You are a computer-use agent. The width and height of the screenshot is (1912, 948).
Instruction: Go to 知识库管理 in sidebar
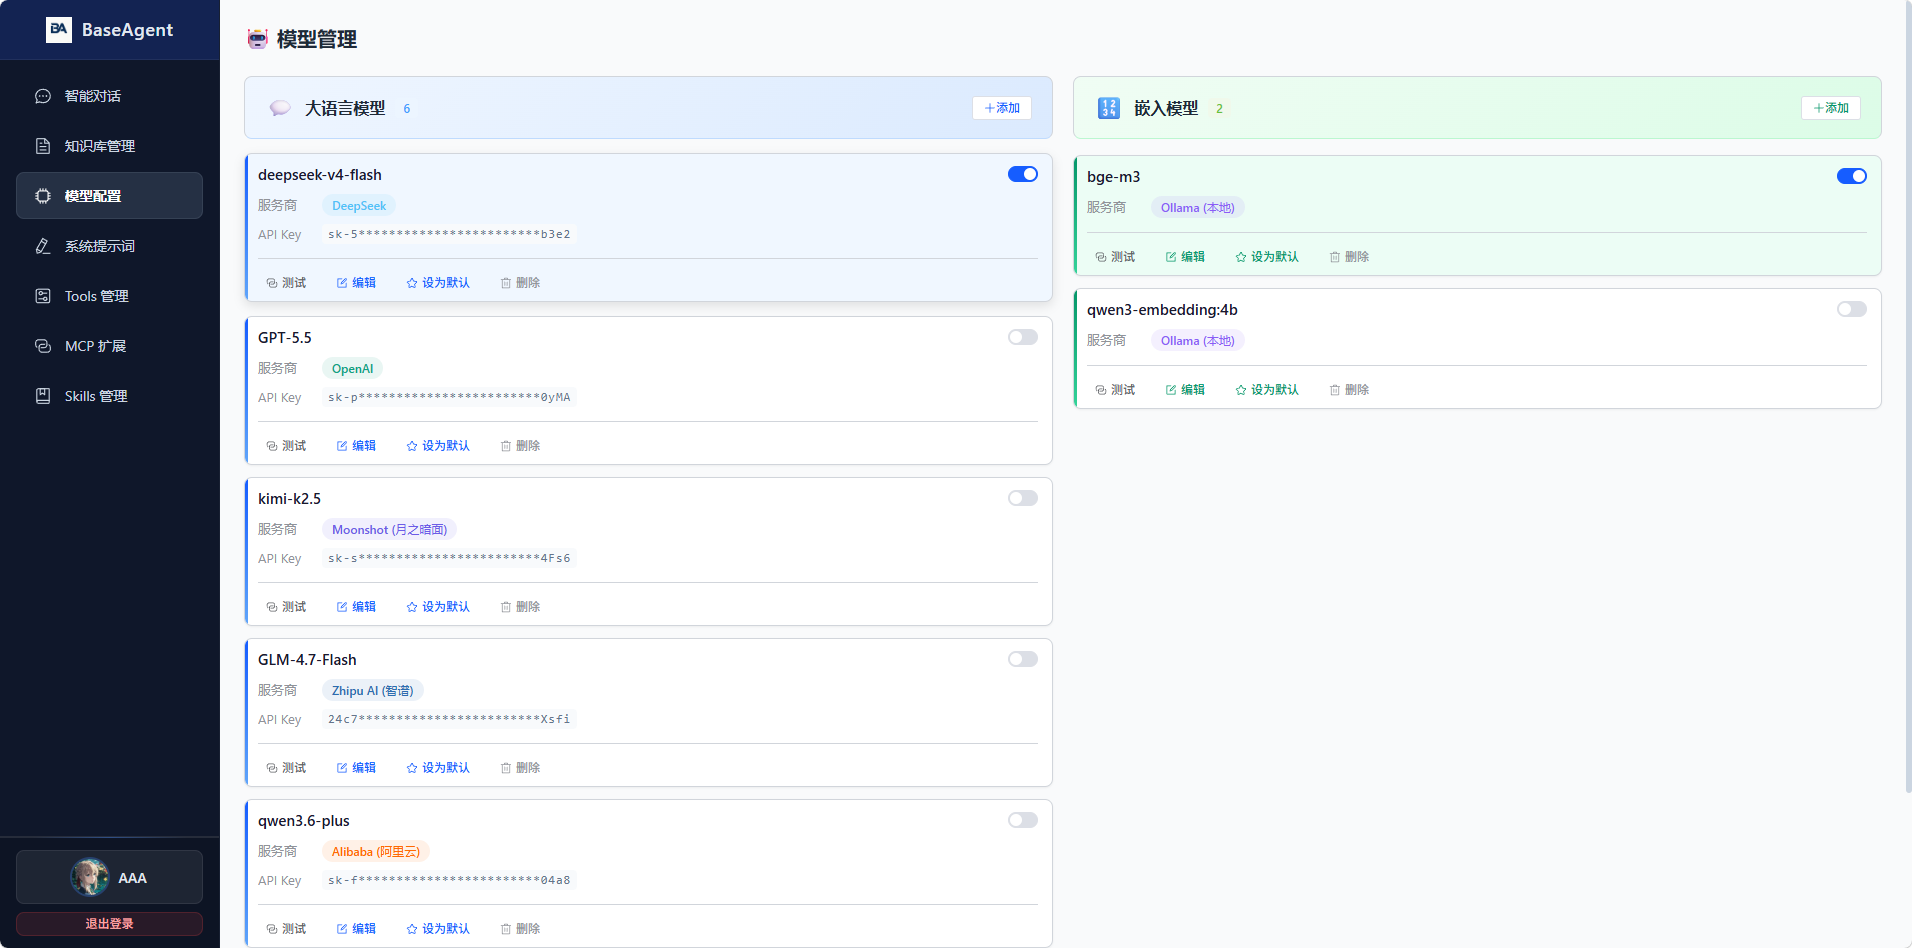[x=109, y=146]
